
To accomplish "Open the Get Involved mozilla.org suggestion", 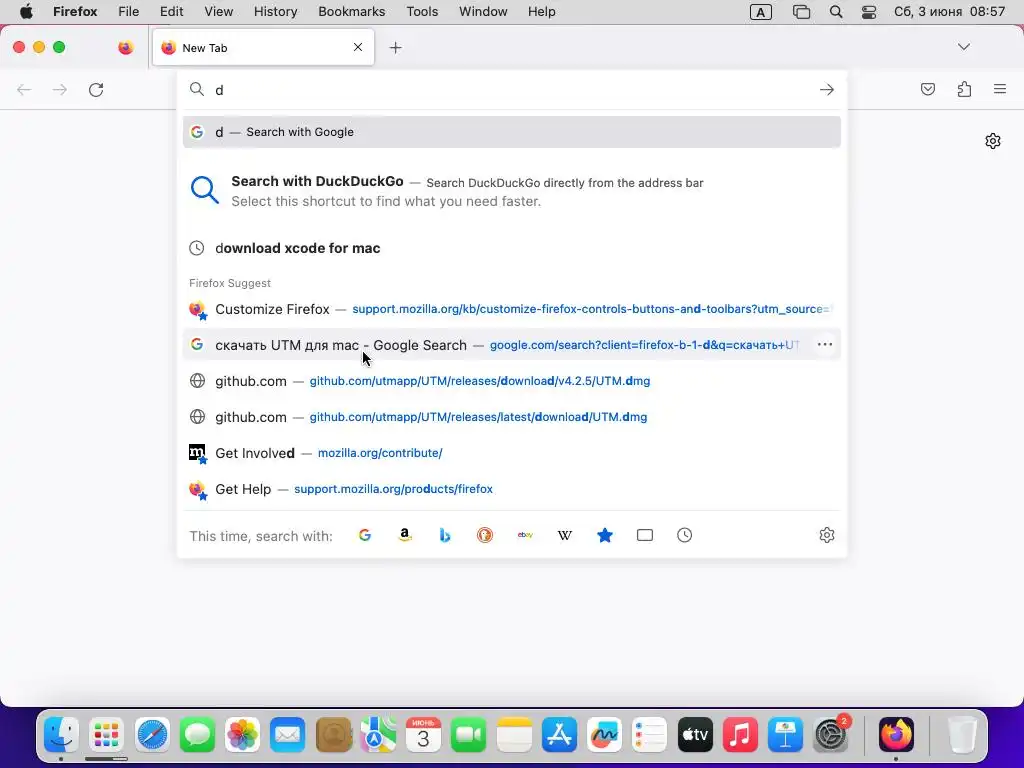I will pos(512,453).
